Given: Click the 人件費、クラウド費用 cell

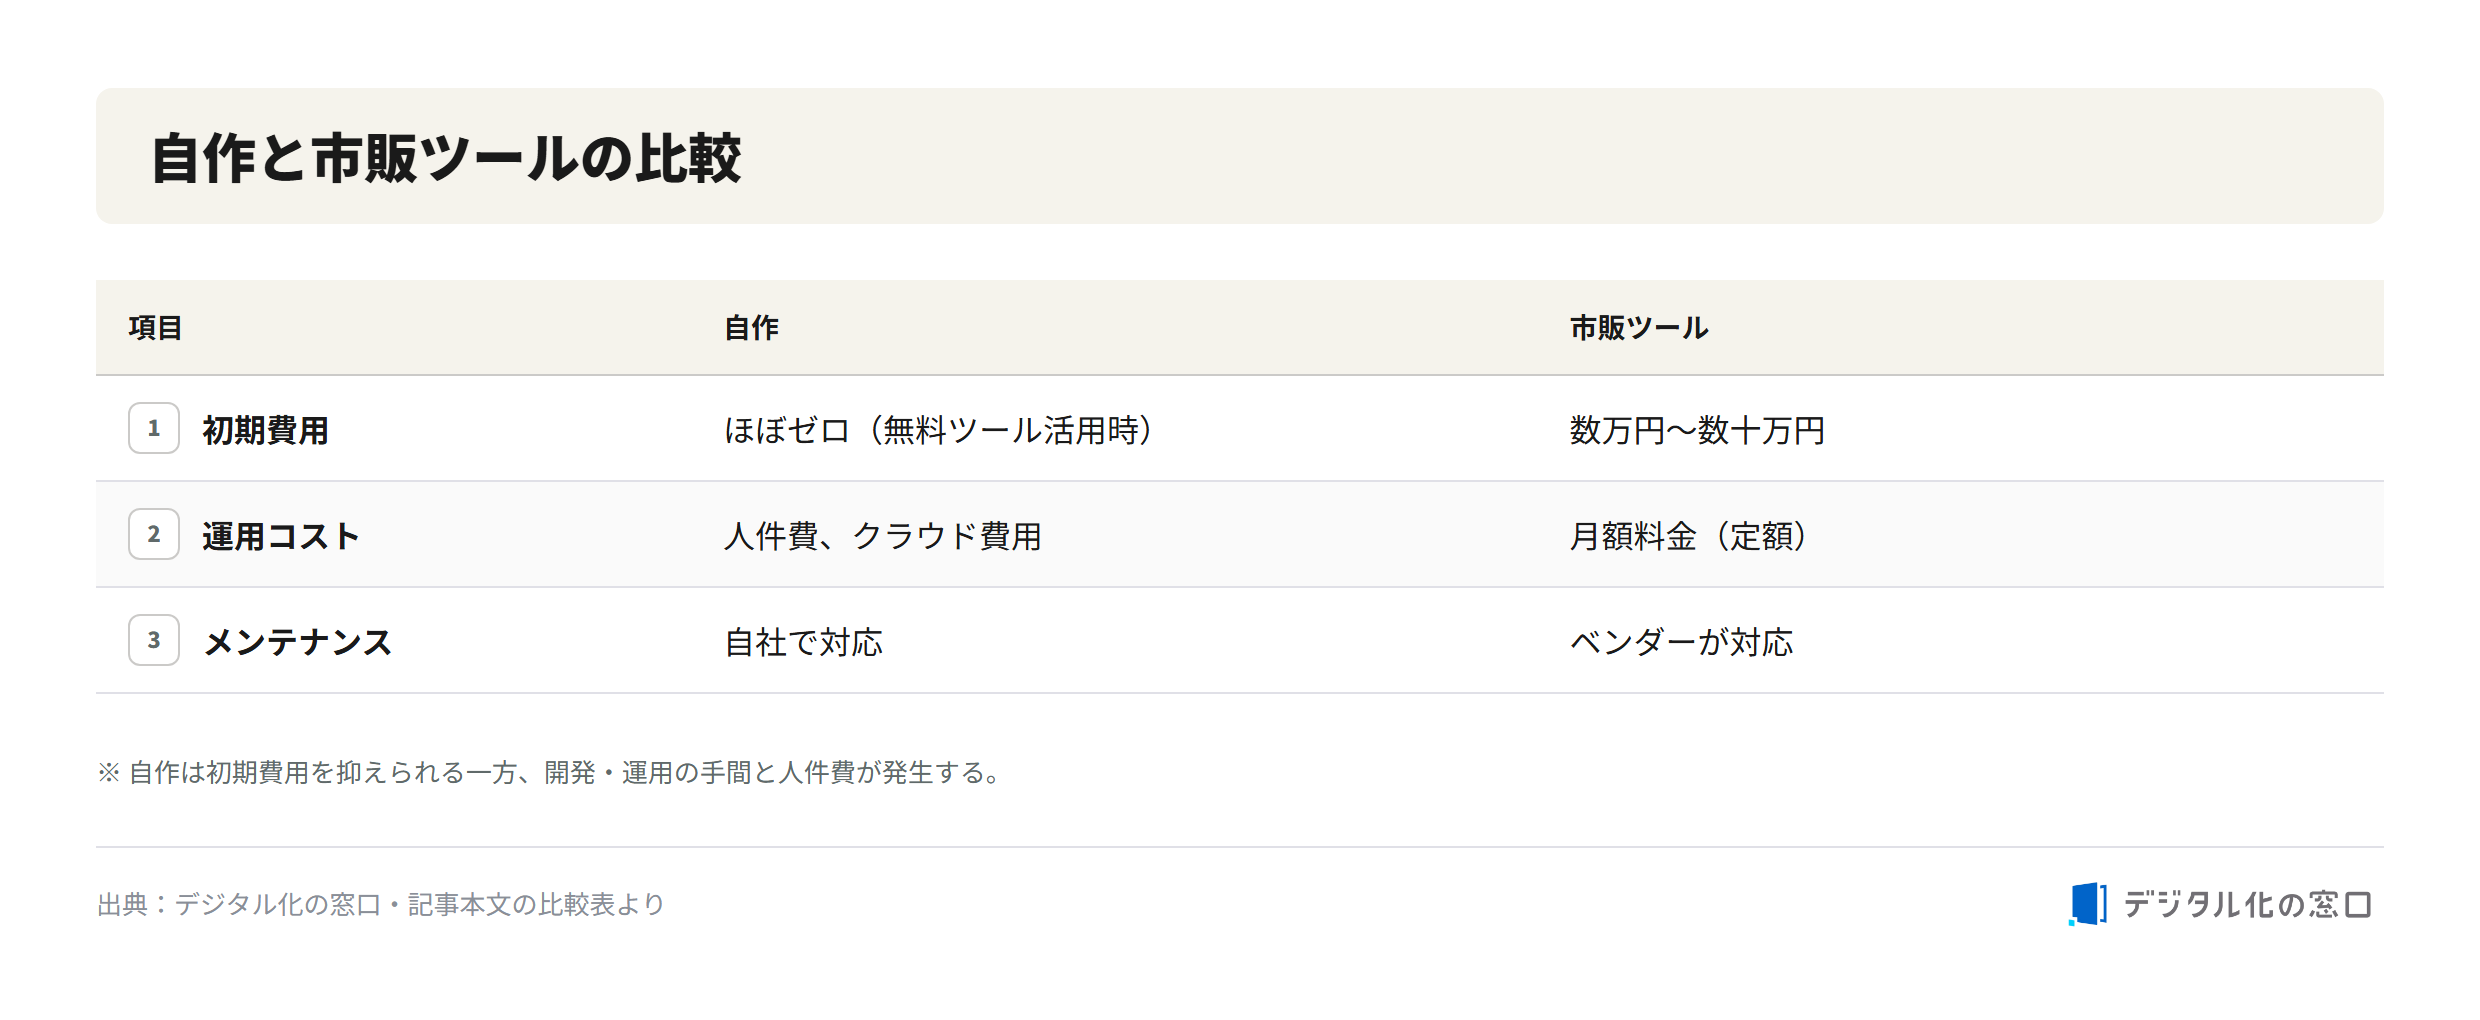Looking at the screenshot, I should coord(883,536).
